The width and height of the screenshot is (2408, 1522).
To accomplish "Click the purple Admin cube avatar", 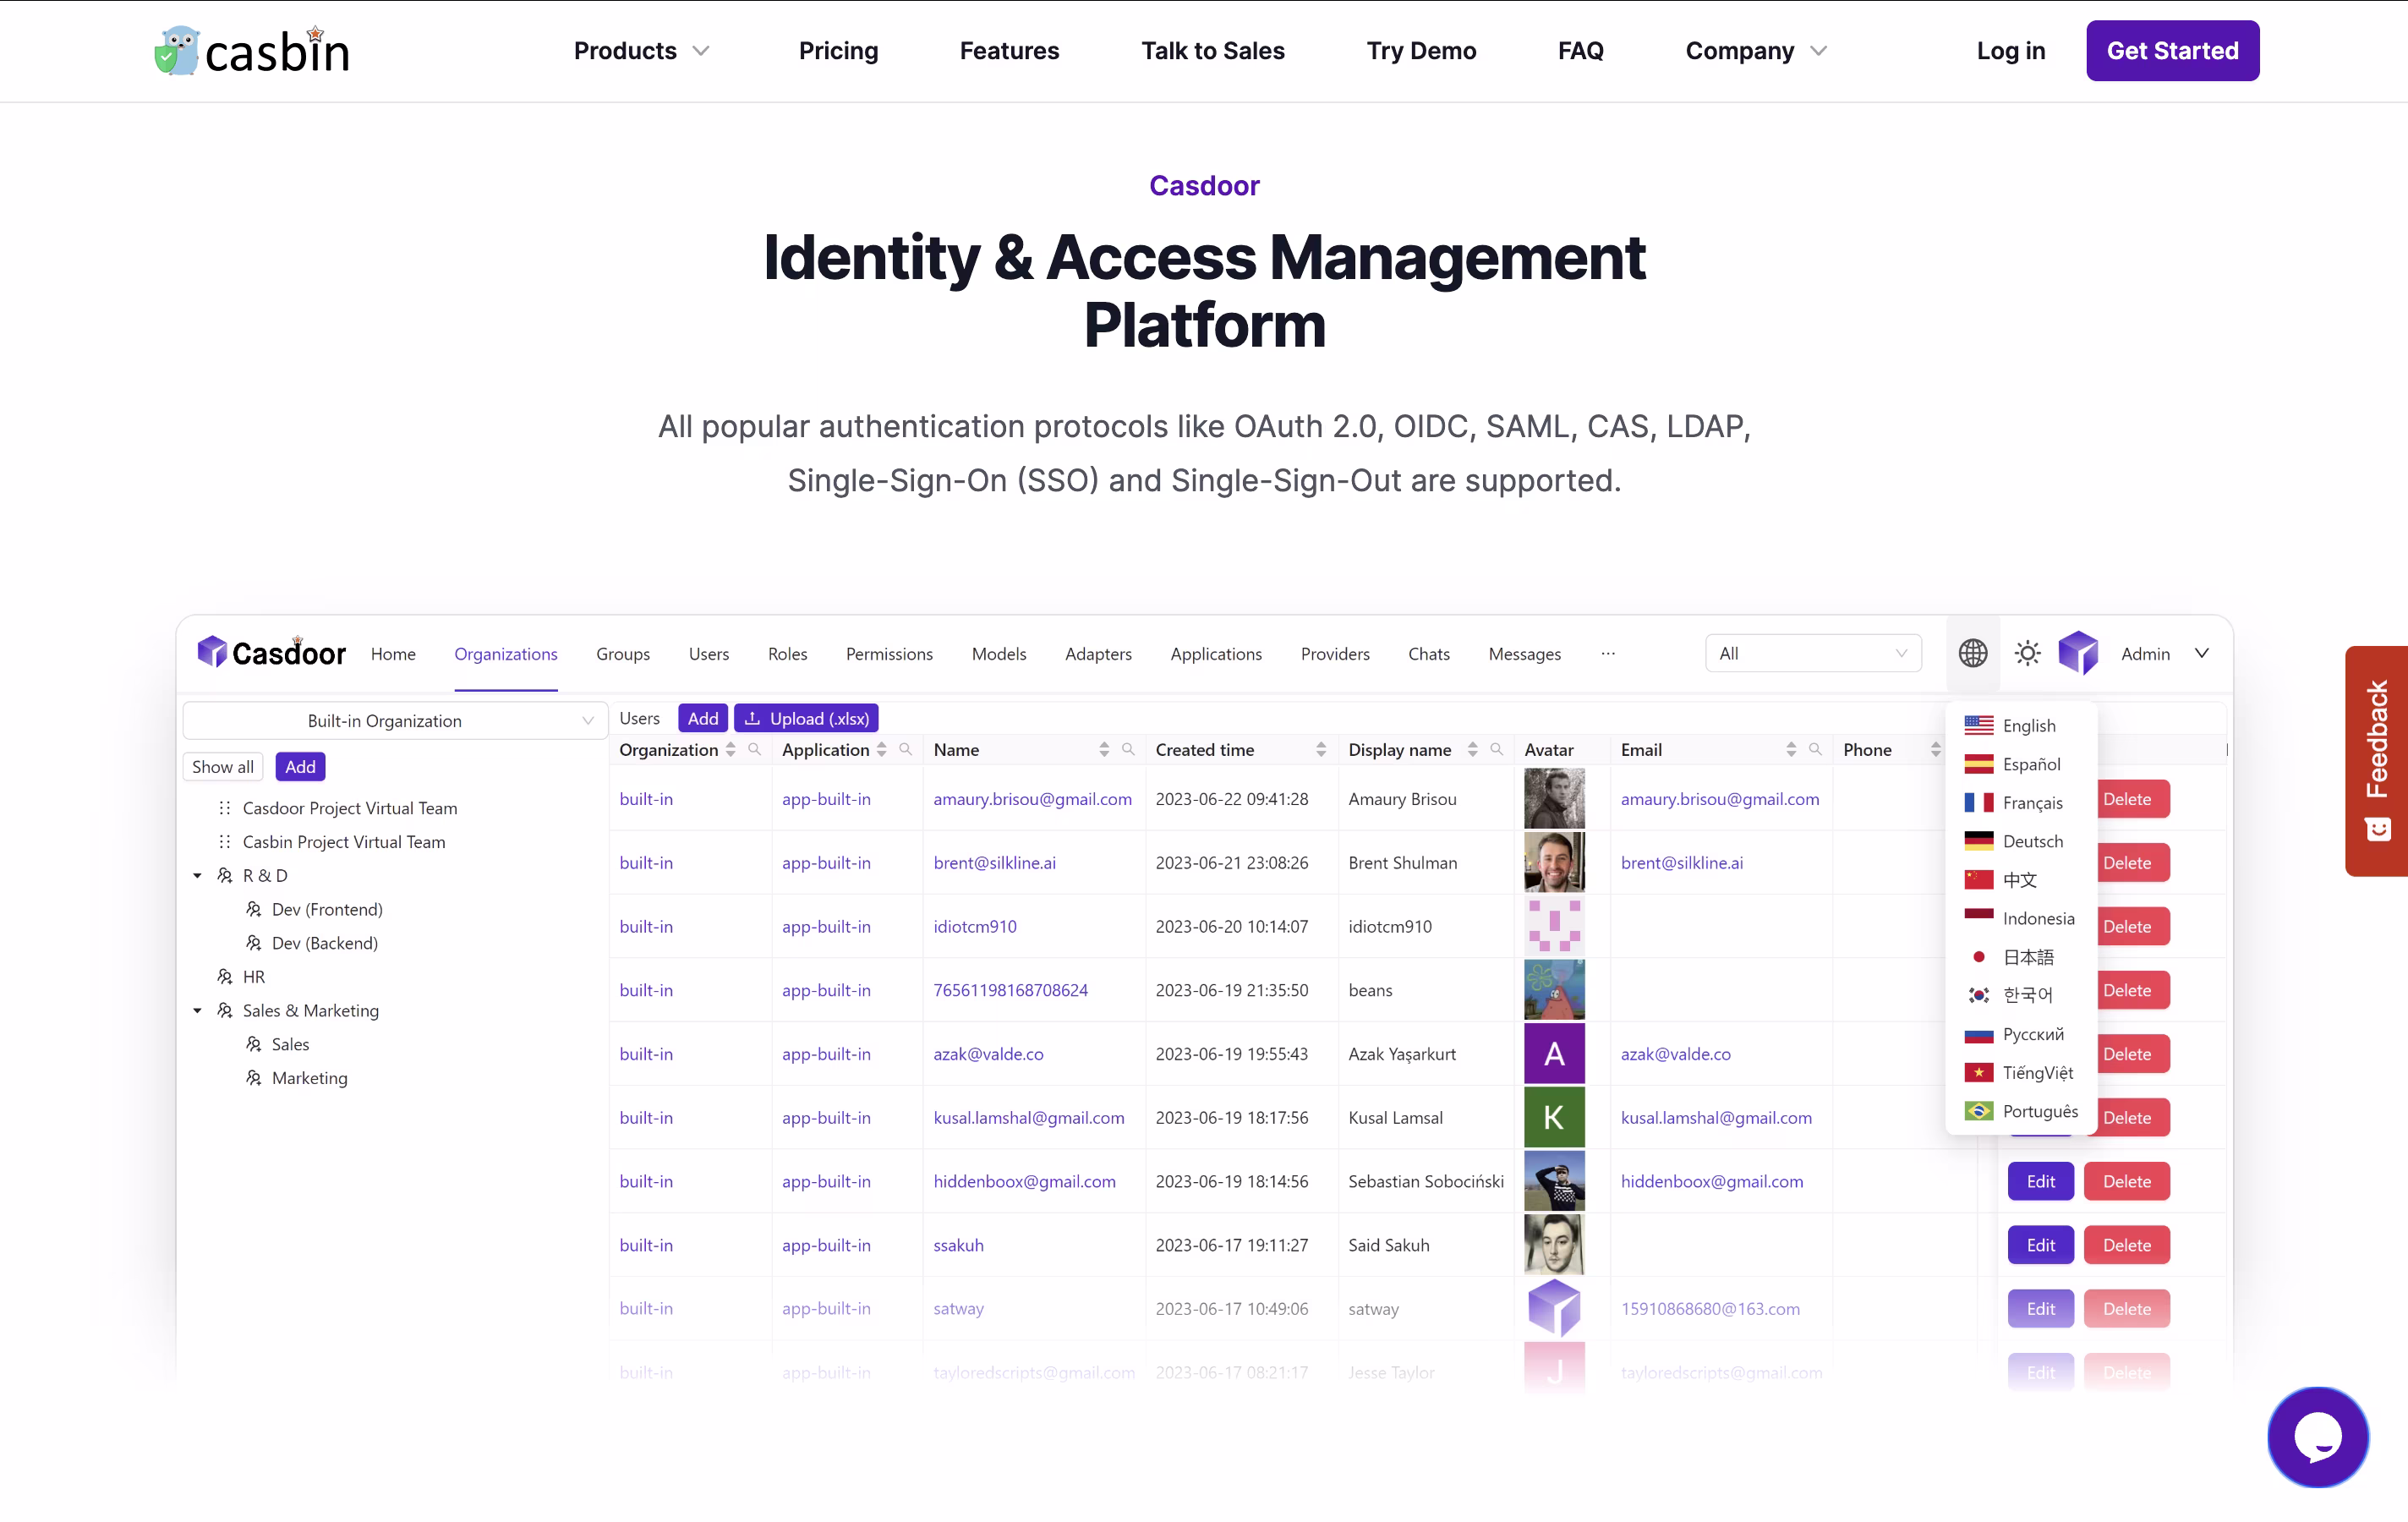I will 2078,653.
